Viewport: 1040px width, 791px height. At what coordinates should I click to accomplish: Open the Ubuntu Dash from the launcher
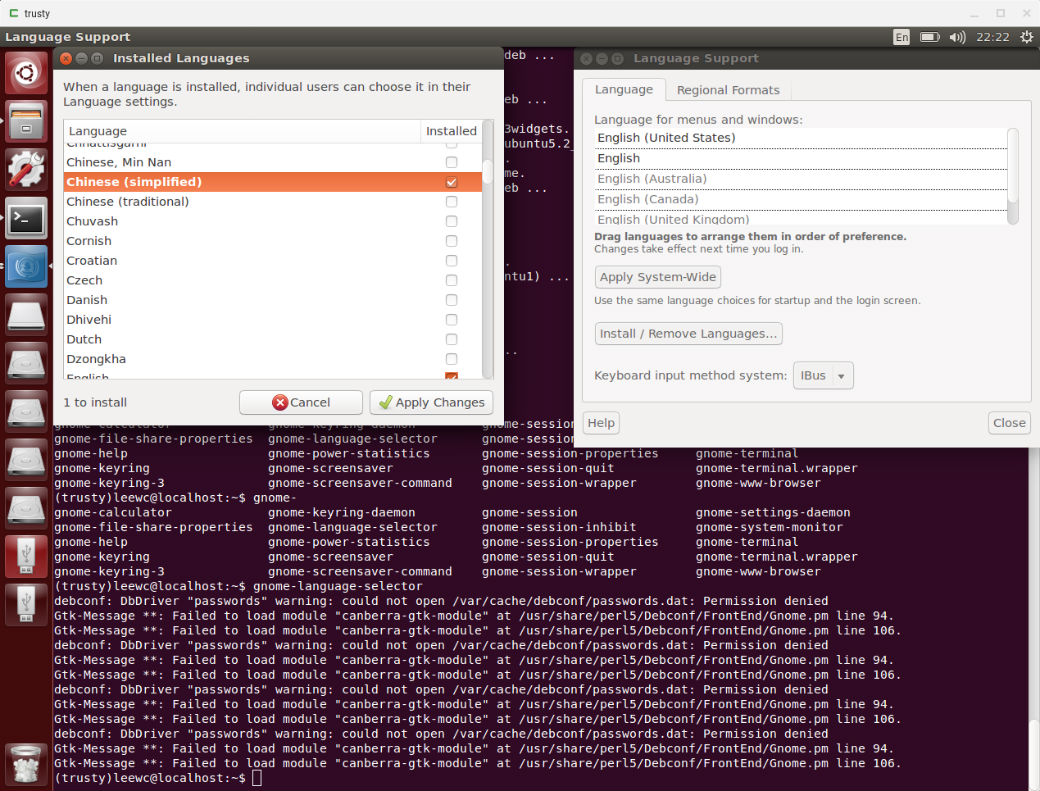[26, 72]
